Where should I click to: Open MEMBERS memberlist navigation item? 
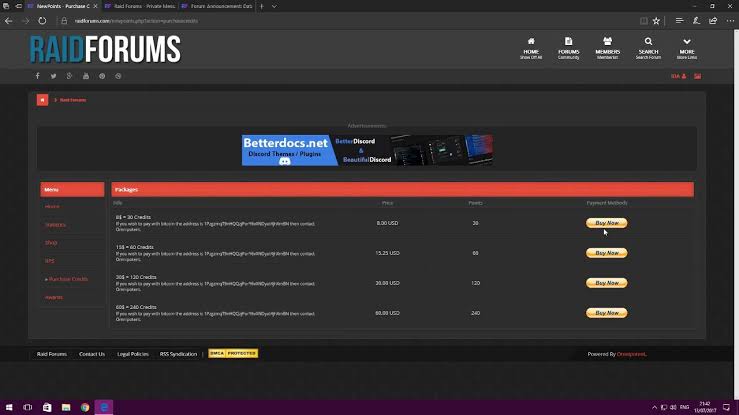(608, 48)
